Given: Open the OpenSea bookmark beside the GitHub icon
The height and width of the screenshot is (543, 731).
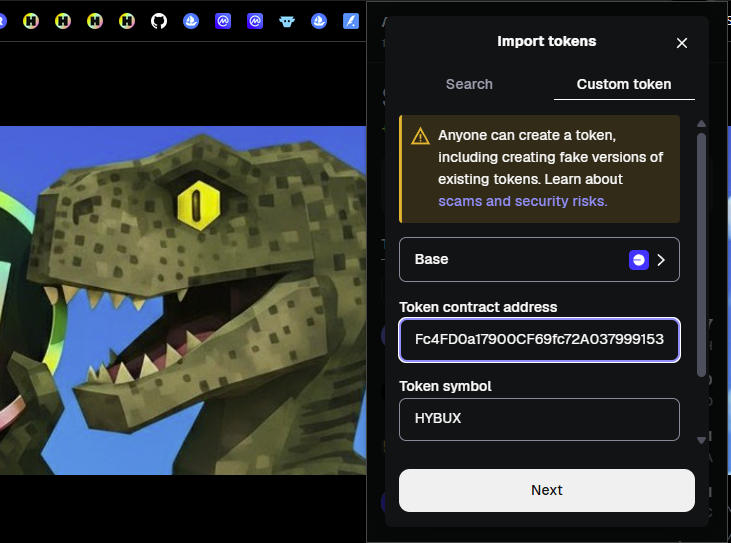Looking at the screenshot, I should coord(191,21).
